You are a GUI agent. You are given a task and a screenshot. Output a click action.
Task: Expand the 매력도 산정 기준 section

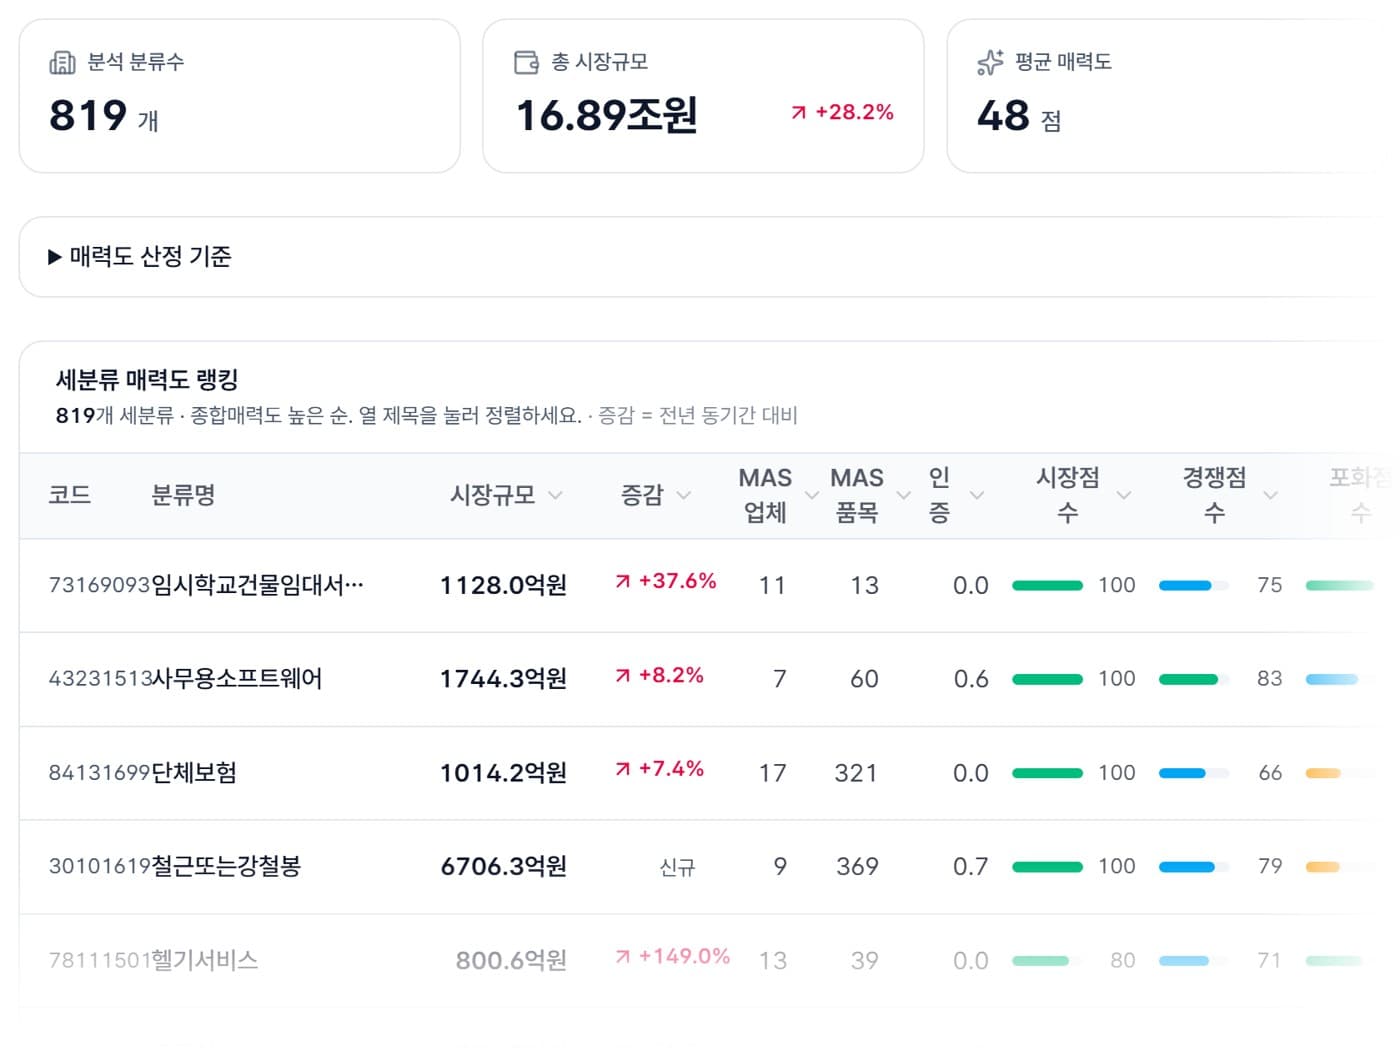pos(140,257)
